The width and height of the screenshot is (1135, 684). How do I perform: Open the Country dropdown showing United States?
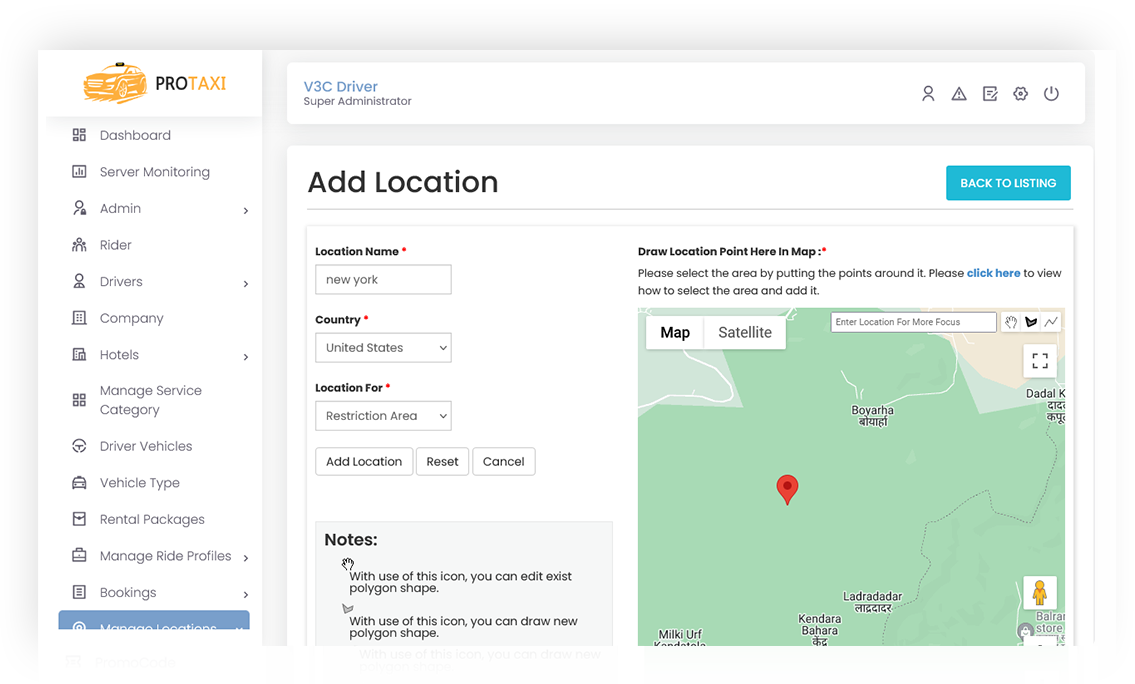click(383, 347)
